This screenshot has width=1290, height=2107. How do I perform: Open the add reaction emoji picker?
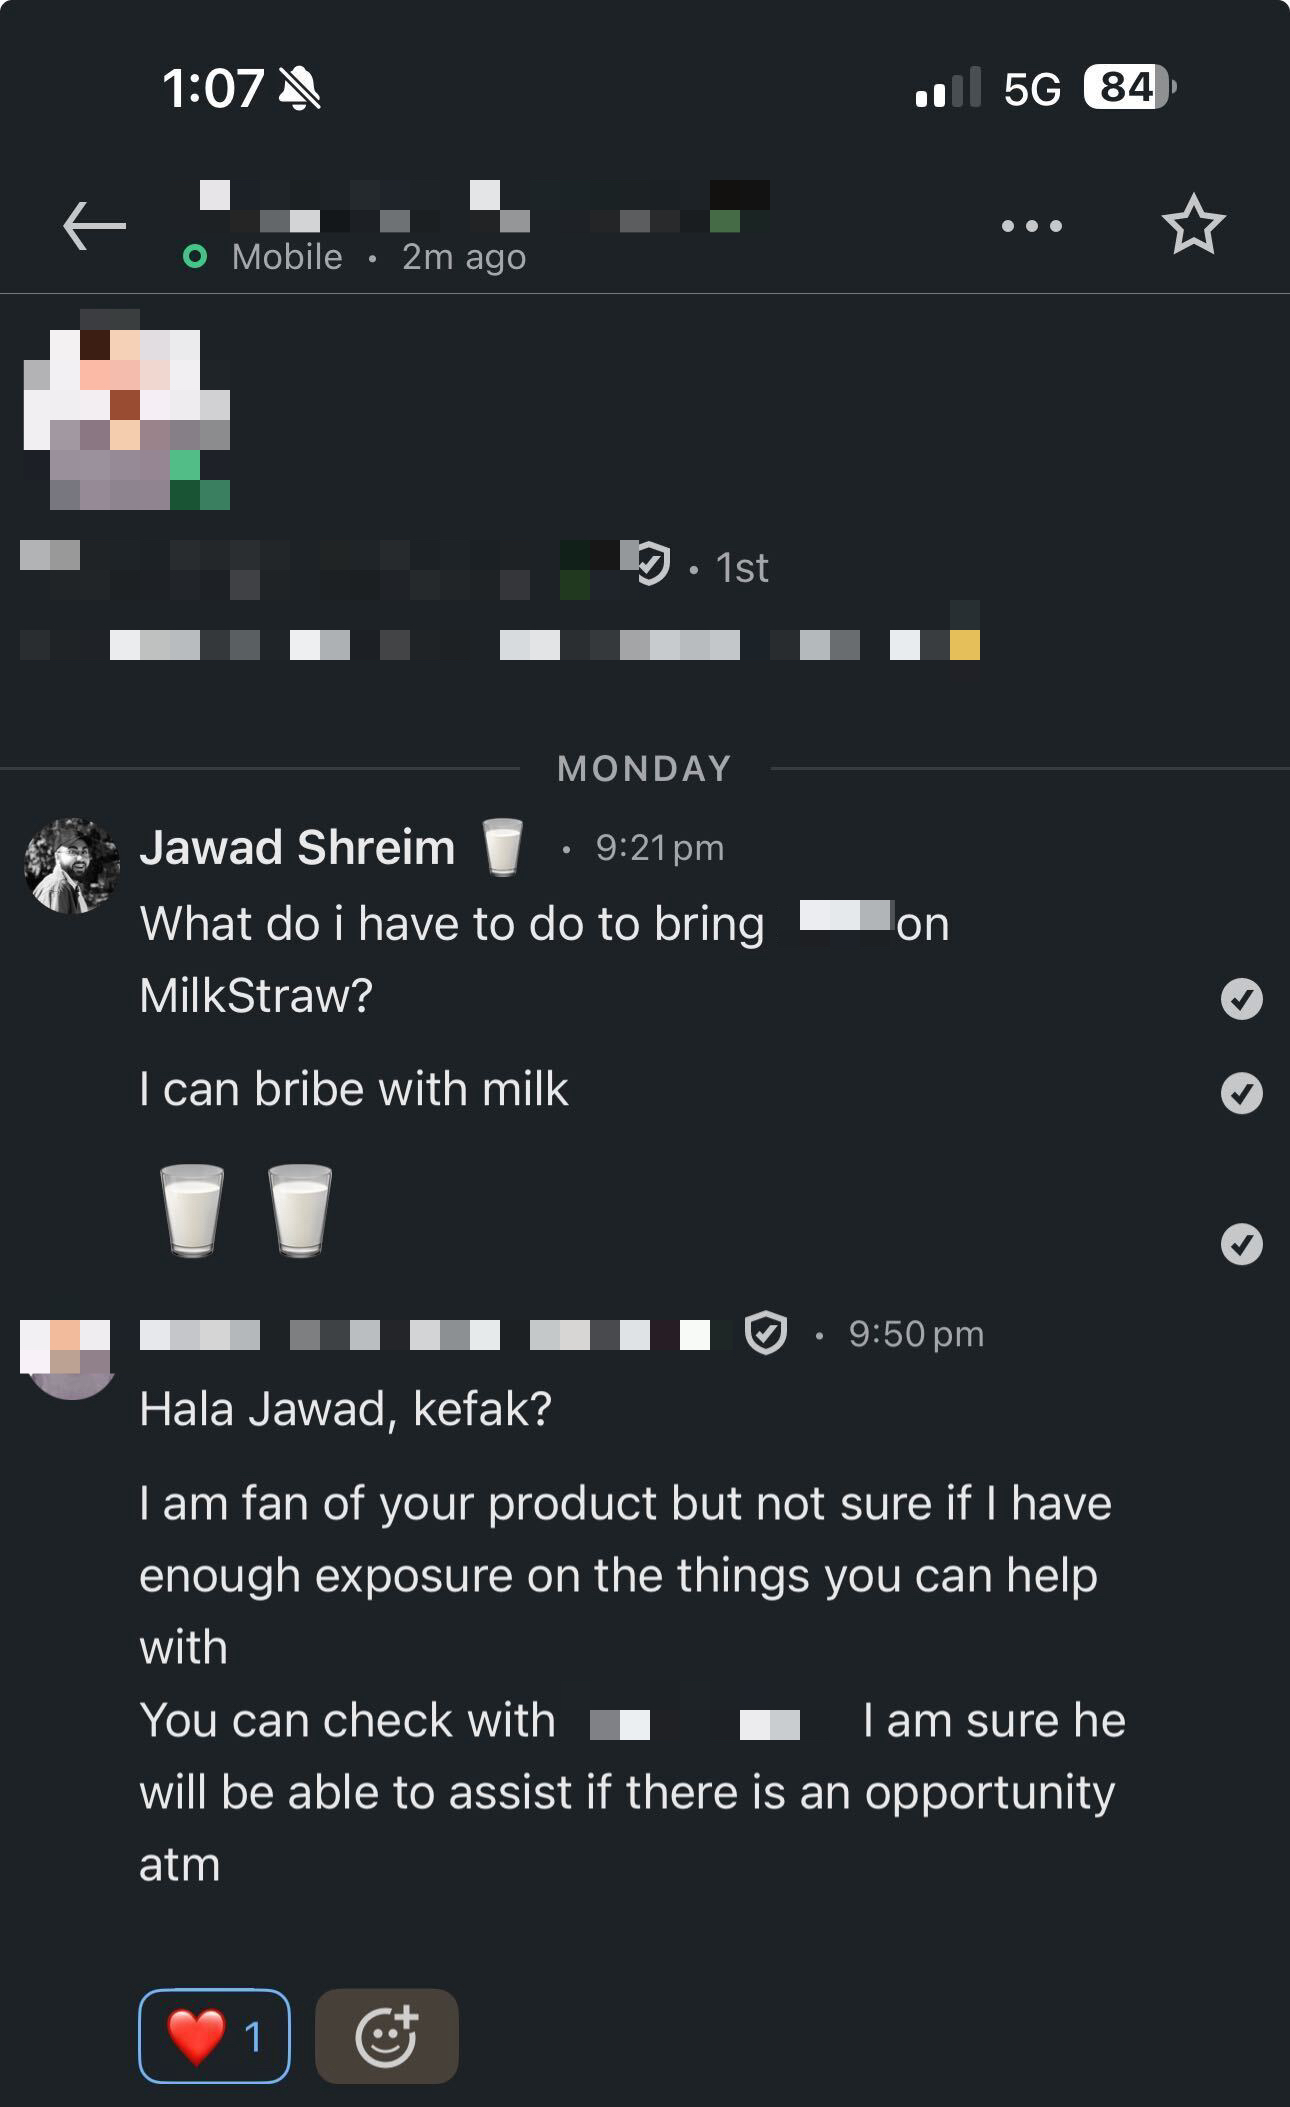pos(387,2036)
